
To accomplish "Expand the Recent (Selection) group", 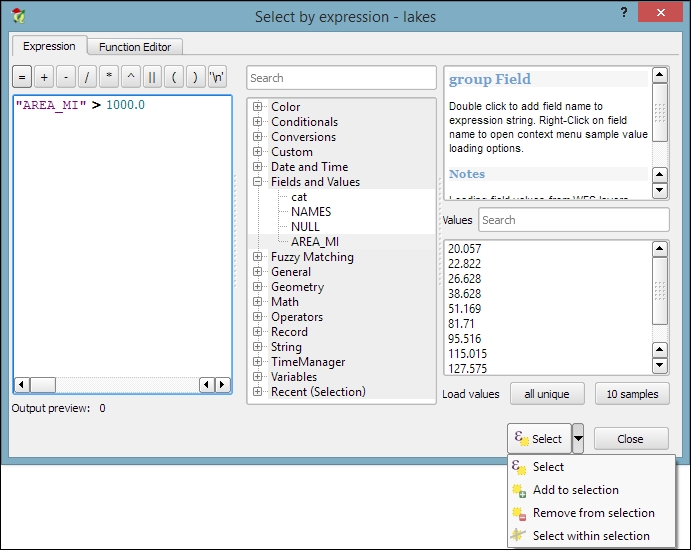I will [257, 391].
